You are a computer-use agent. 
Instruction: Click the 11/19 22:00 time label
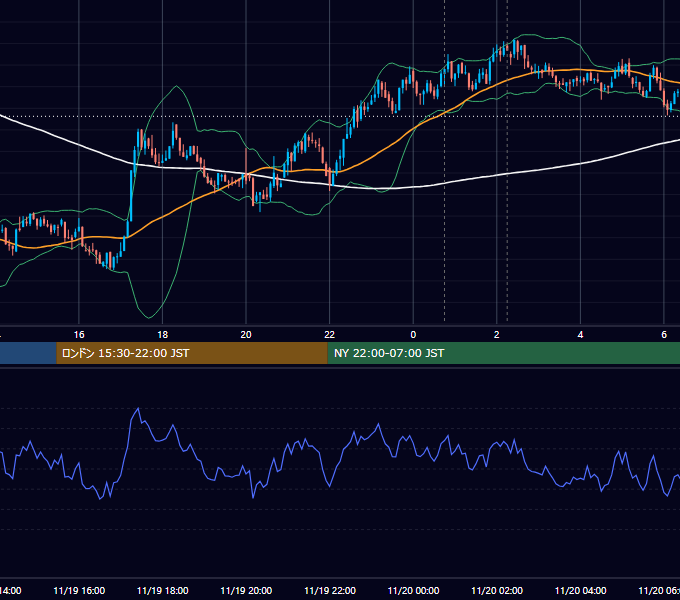[330, 590]
